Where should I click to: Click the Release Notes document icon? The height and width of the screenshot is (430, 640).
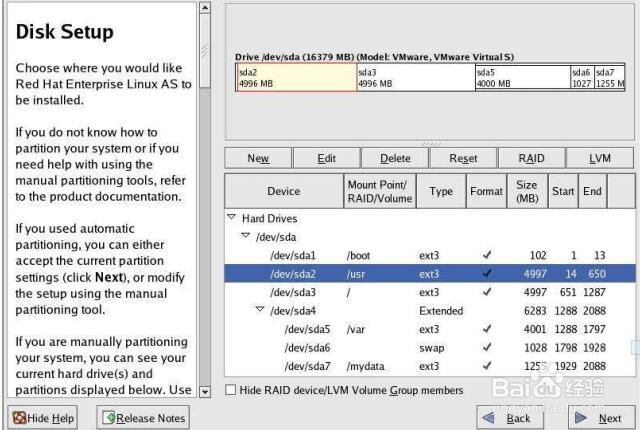(109, 418)
